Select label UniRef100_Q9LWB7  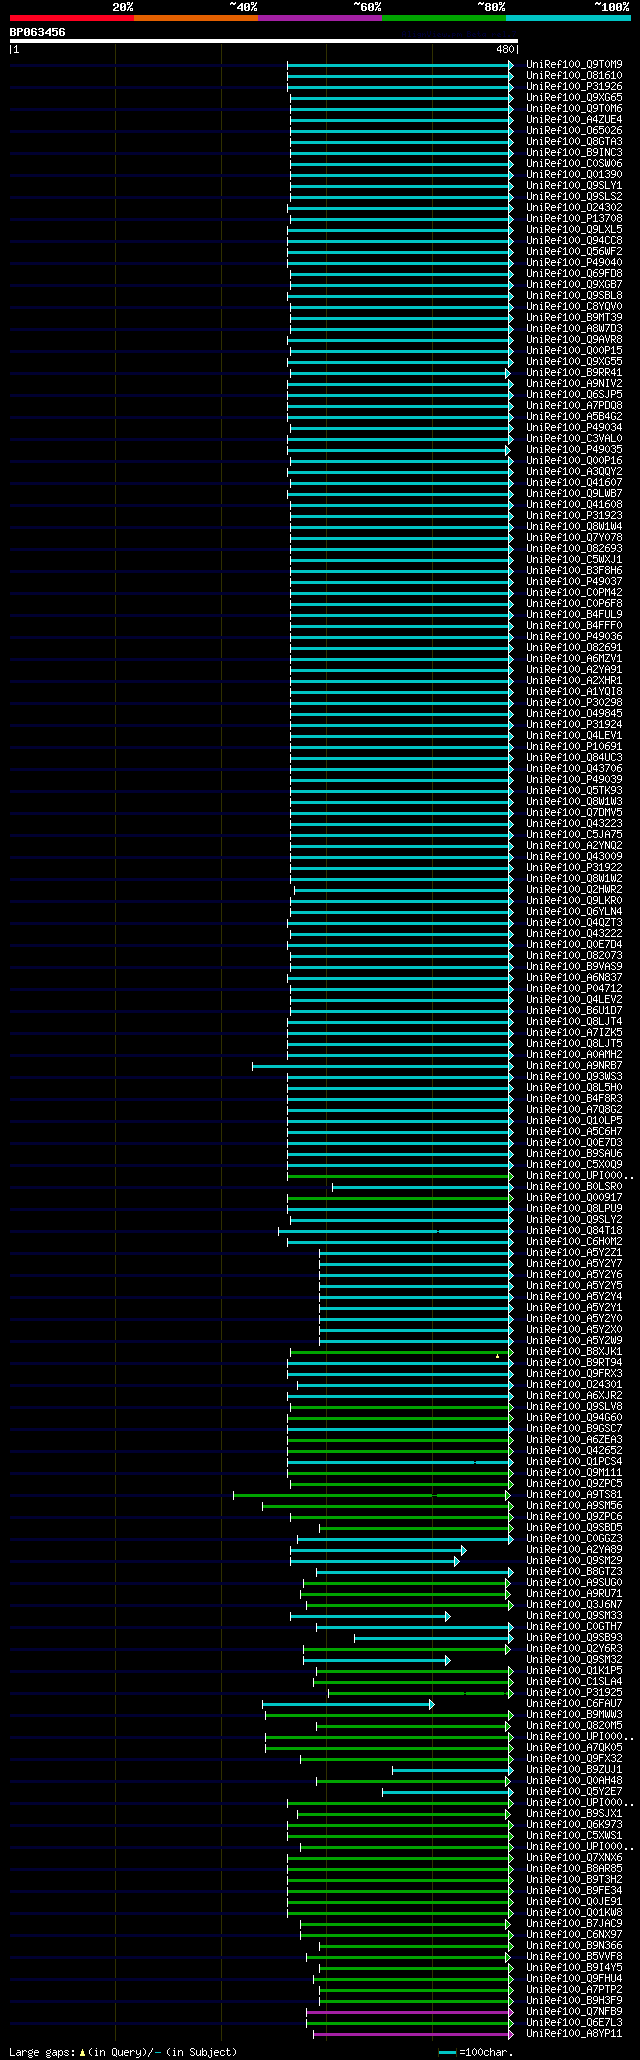574,494
